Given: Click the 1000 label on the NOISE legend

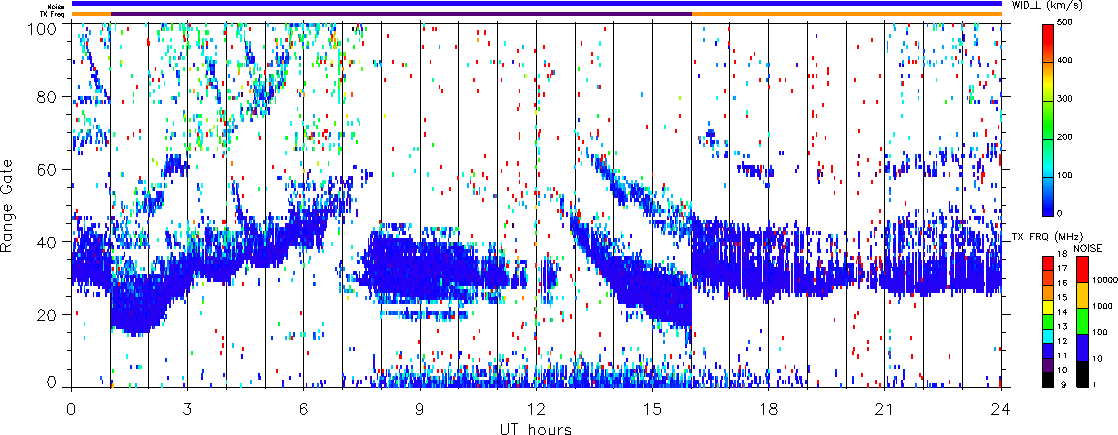Looking at the screenshot, I should pos(1102,304).
